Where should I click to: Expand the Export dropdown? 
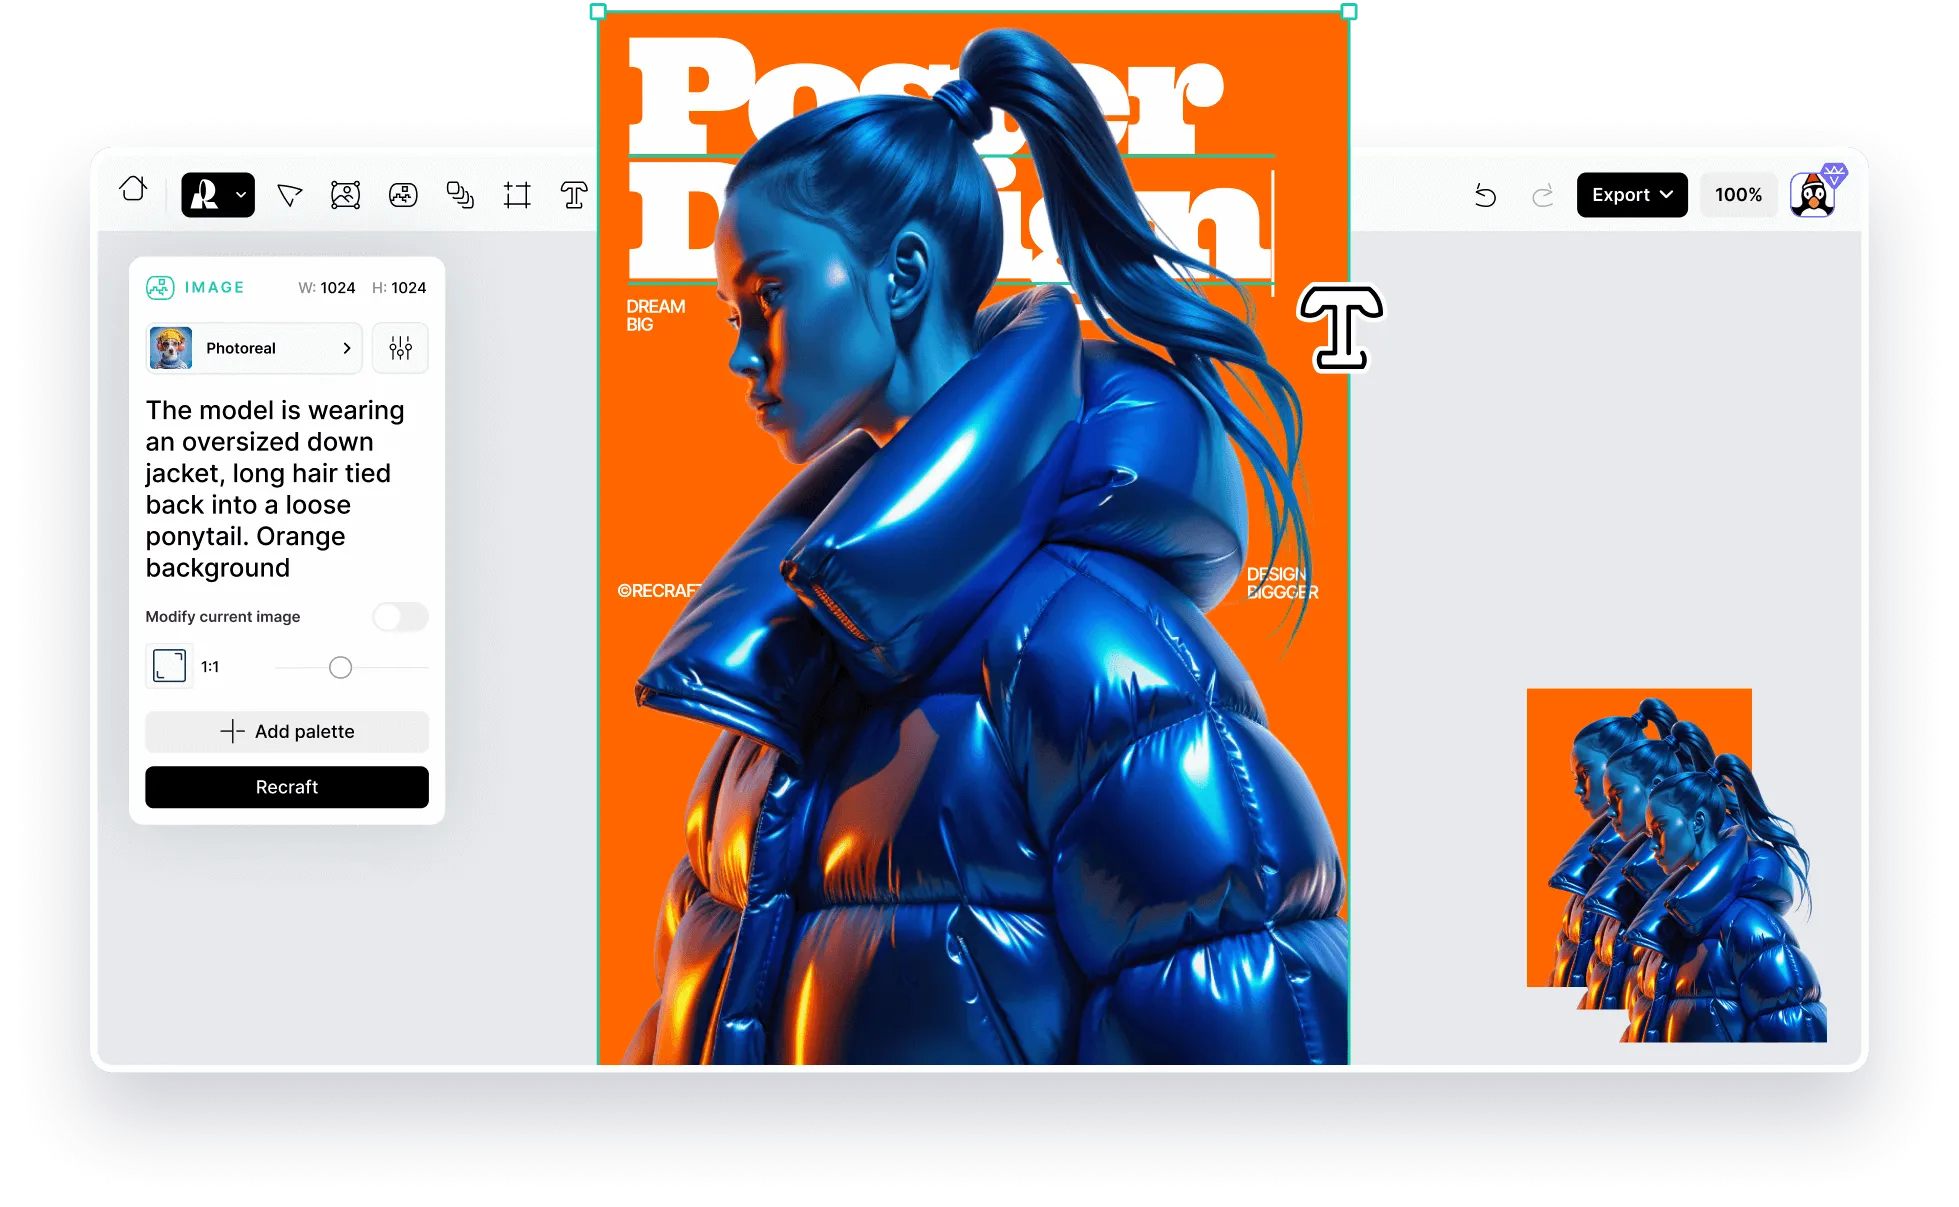[x=1631, y=195]
